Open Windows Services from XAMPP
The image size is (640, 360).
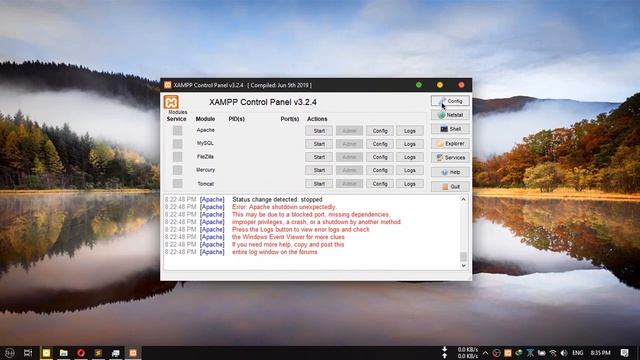pyautogui.click(x=450, y=158)
